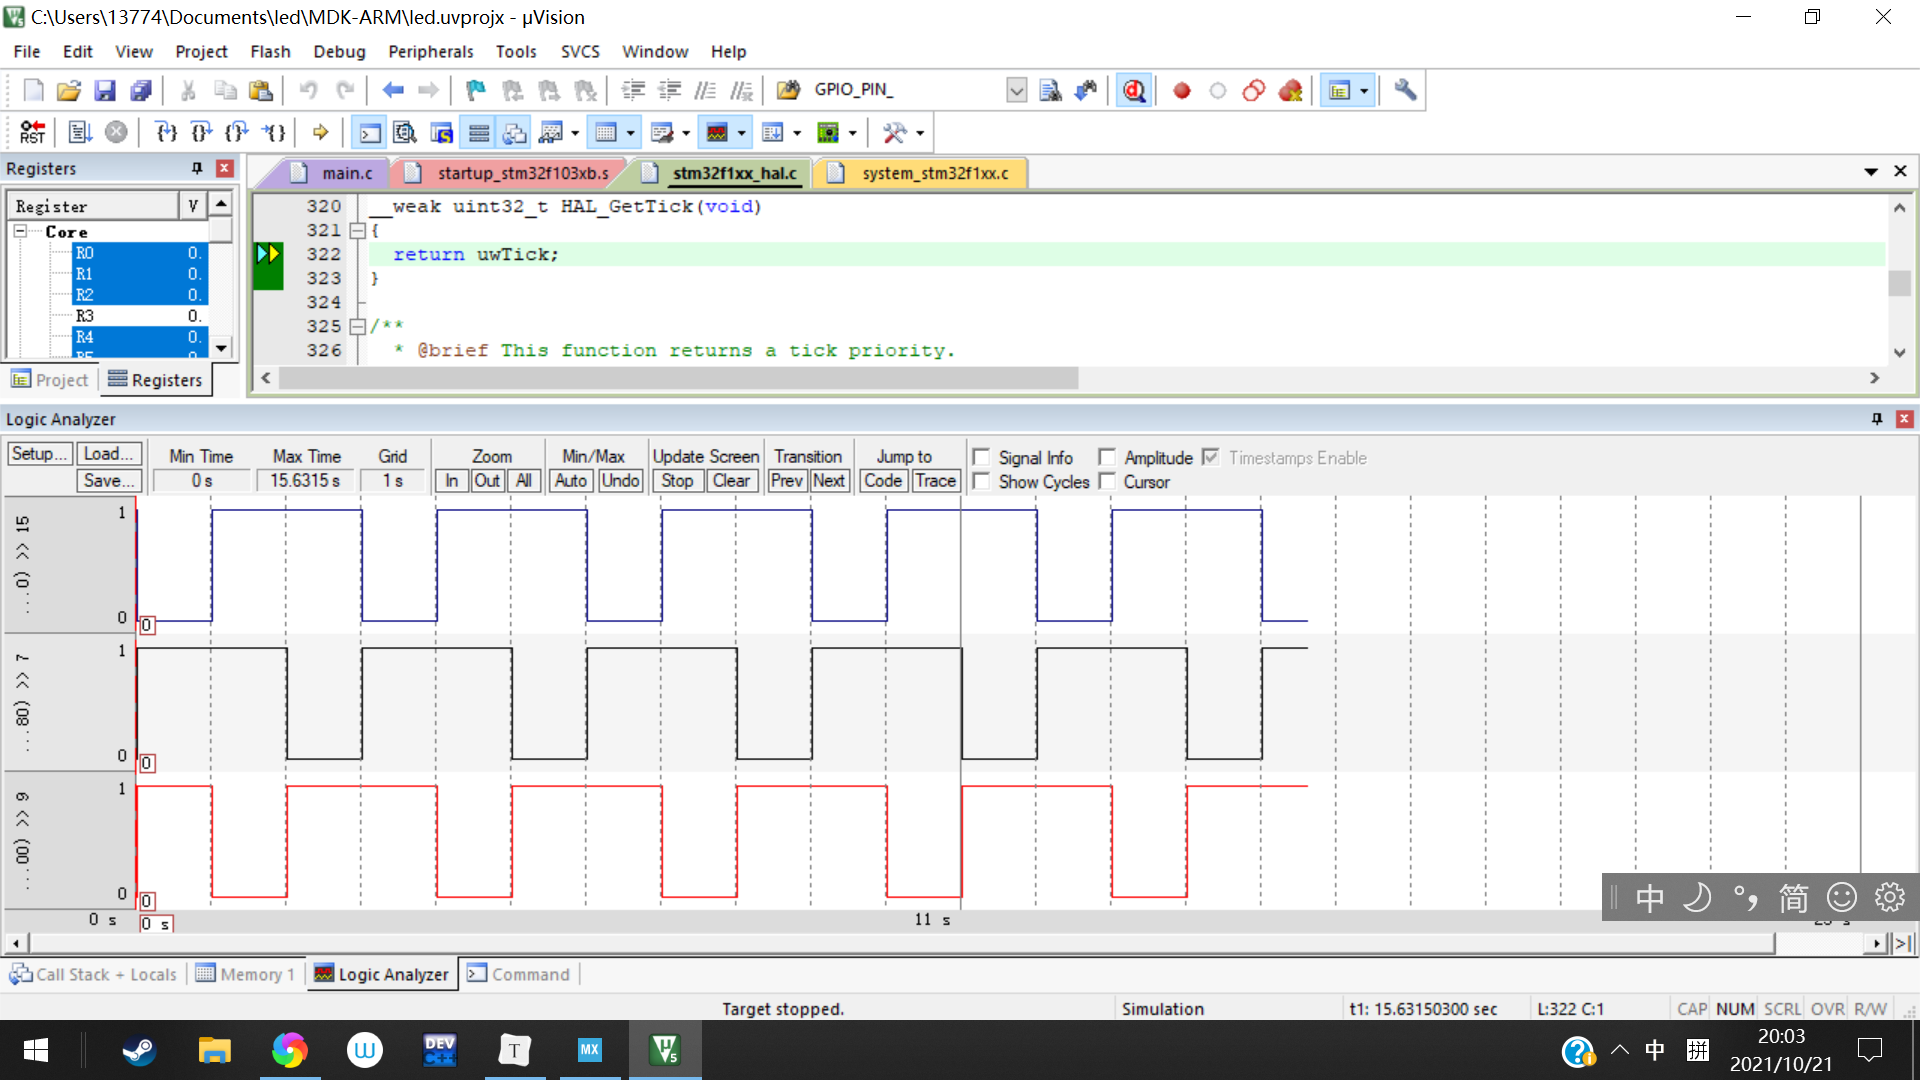The height and width of the screenshot is (1080, 1920).
Task: Tick the Cursor checkbox
Action: (1107, 481)
